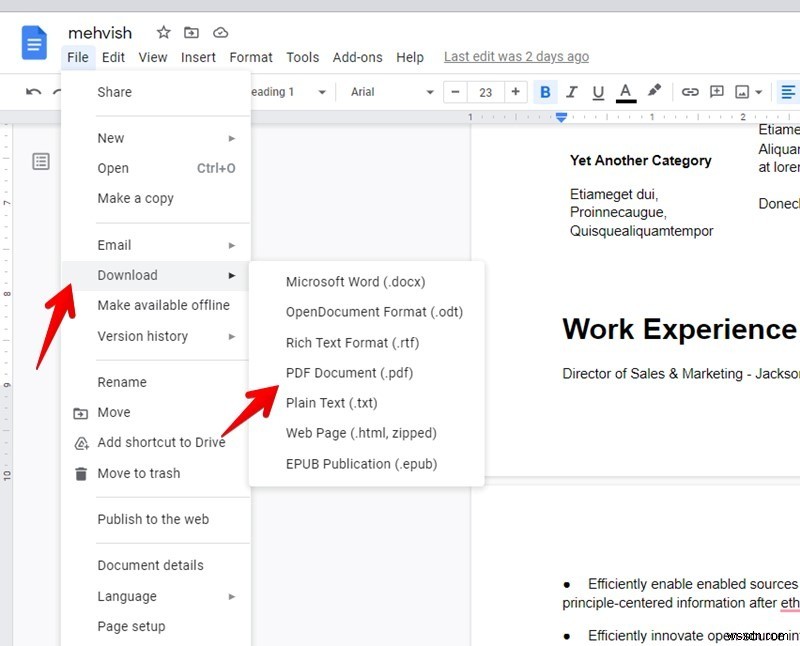Open the text color picker
This screenshot has width=800, height=646.
(x=626, y=93)
